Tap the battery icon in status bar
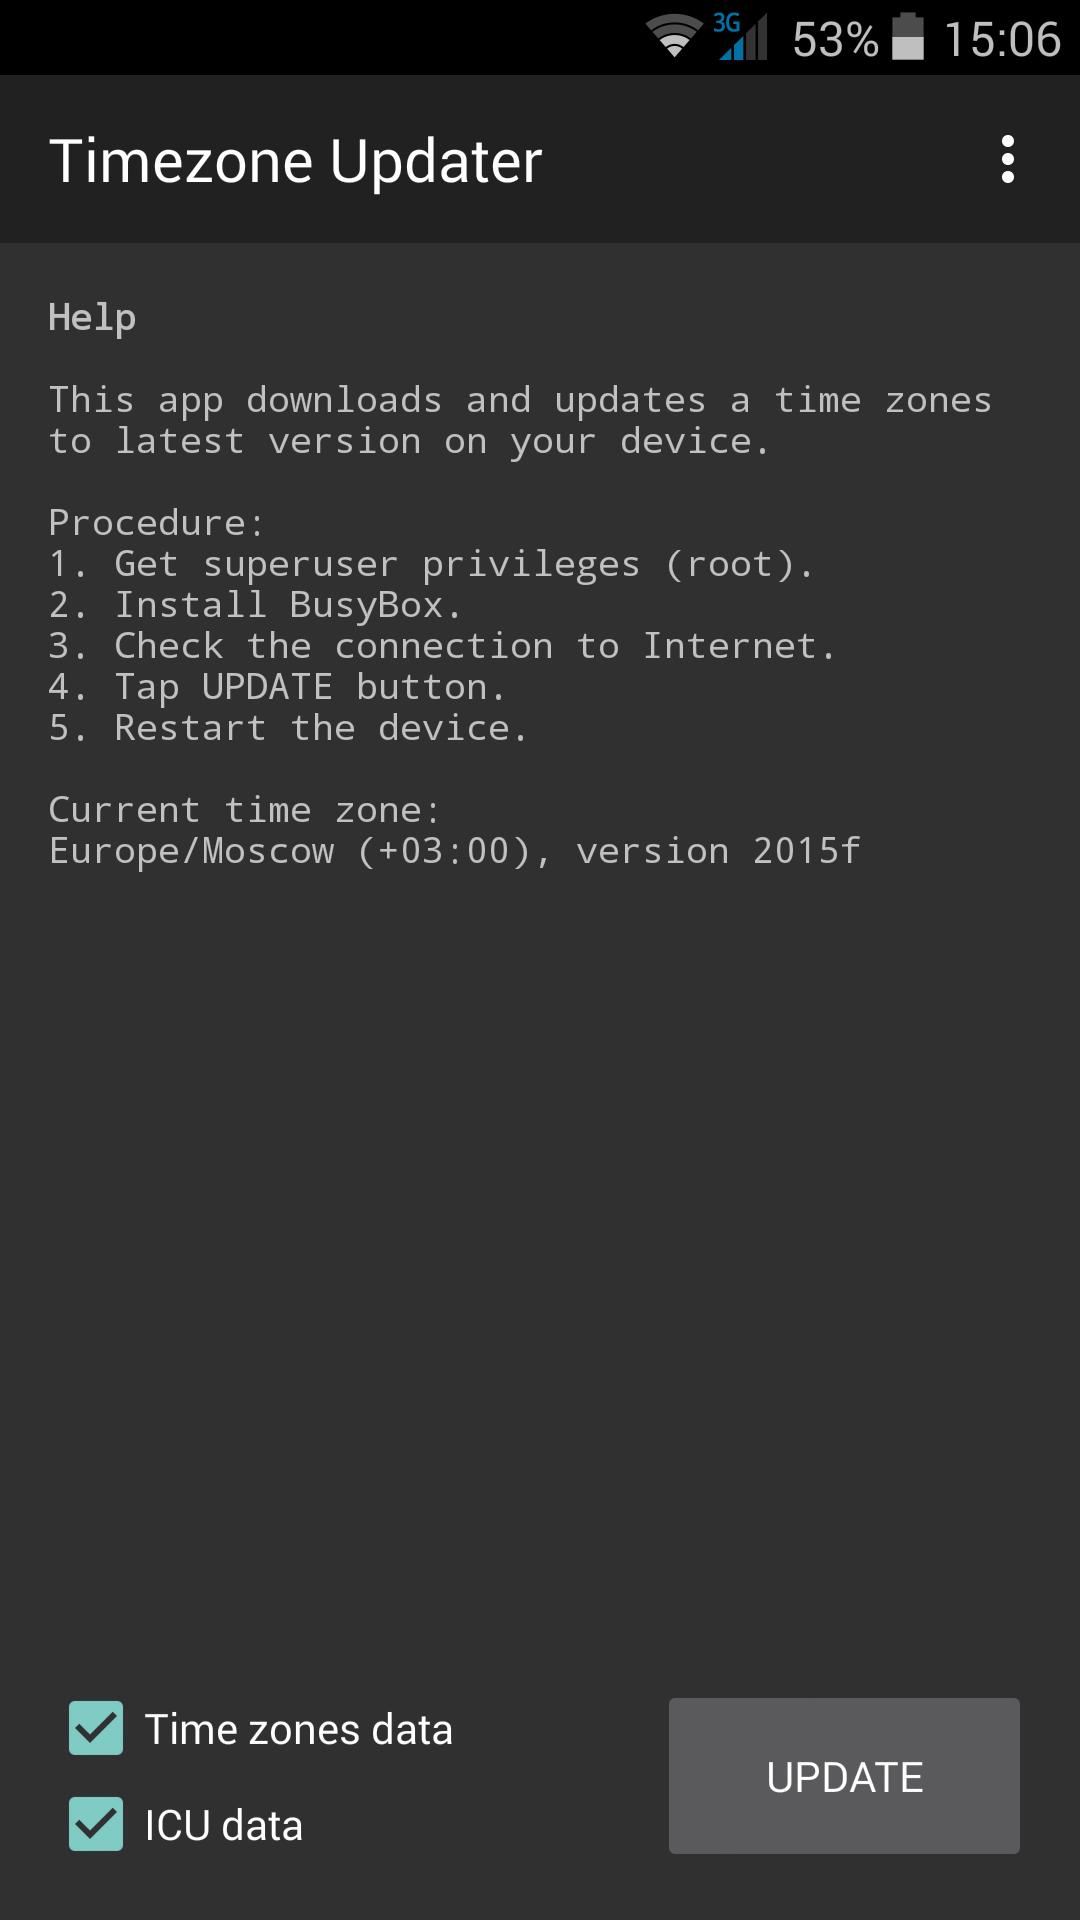Screen dimensions: 1080x1920 908,37
